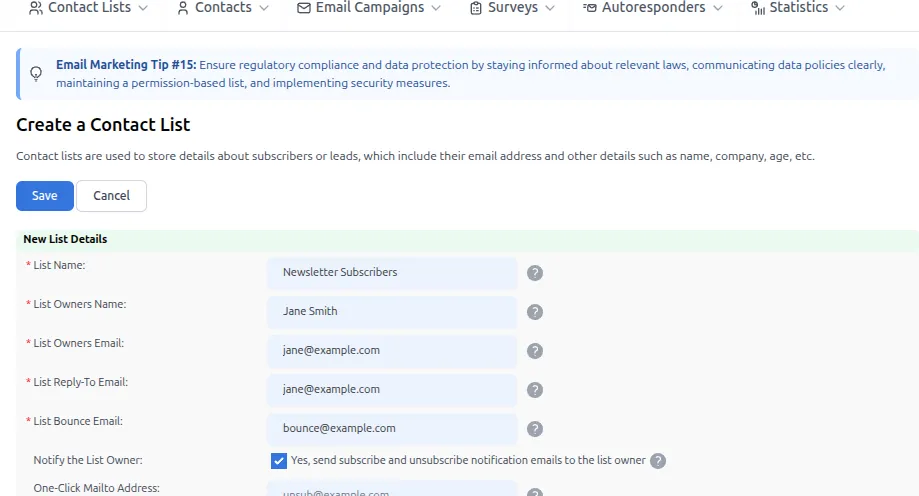Click the Statistics chart icon
919x496 pixels.
point(758,8)
